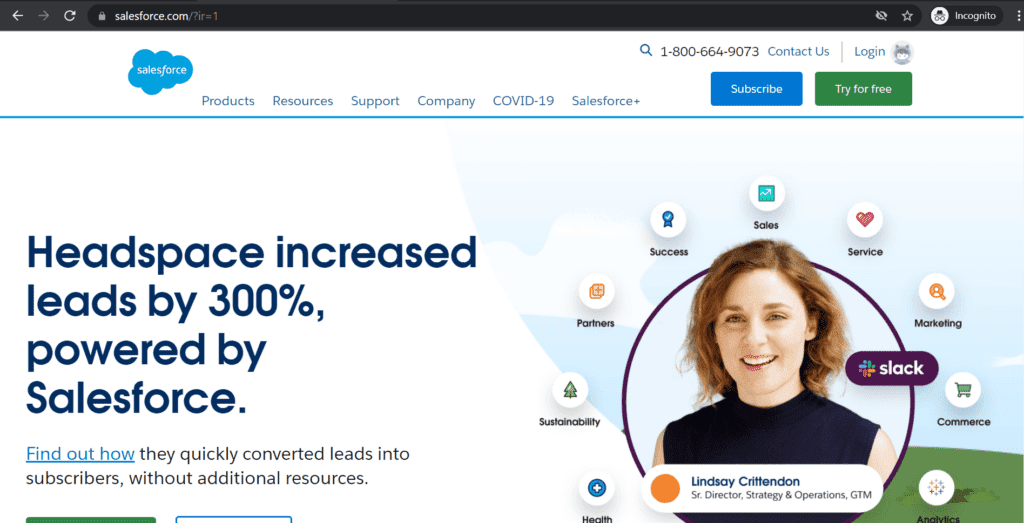Click the blue Subscribe button
The width and height of the screenshot is (1024, 523).
coord(756,89)
